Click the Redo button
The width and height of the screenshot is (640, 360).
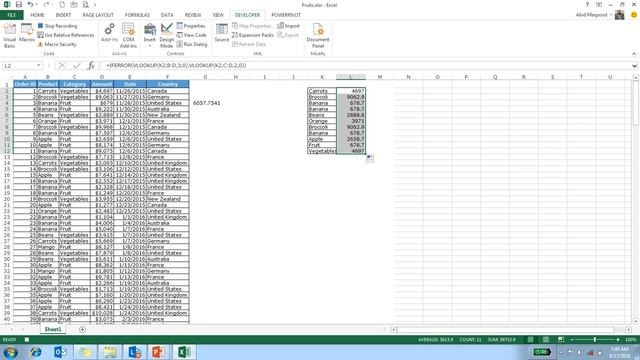click(46, 4)
